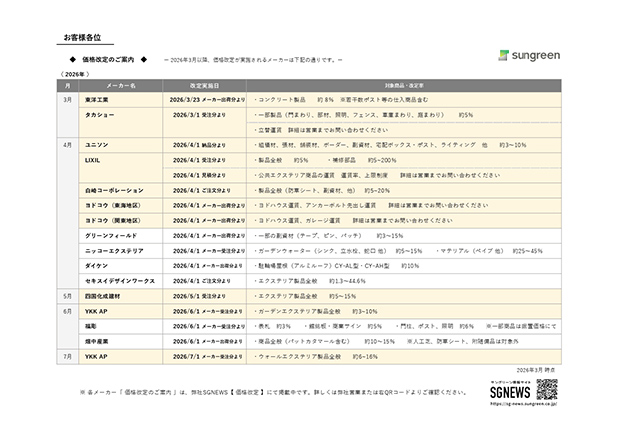Select the 7月 month cell
620x440 pixels.
(68, 357)
